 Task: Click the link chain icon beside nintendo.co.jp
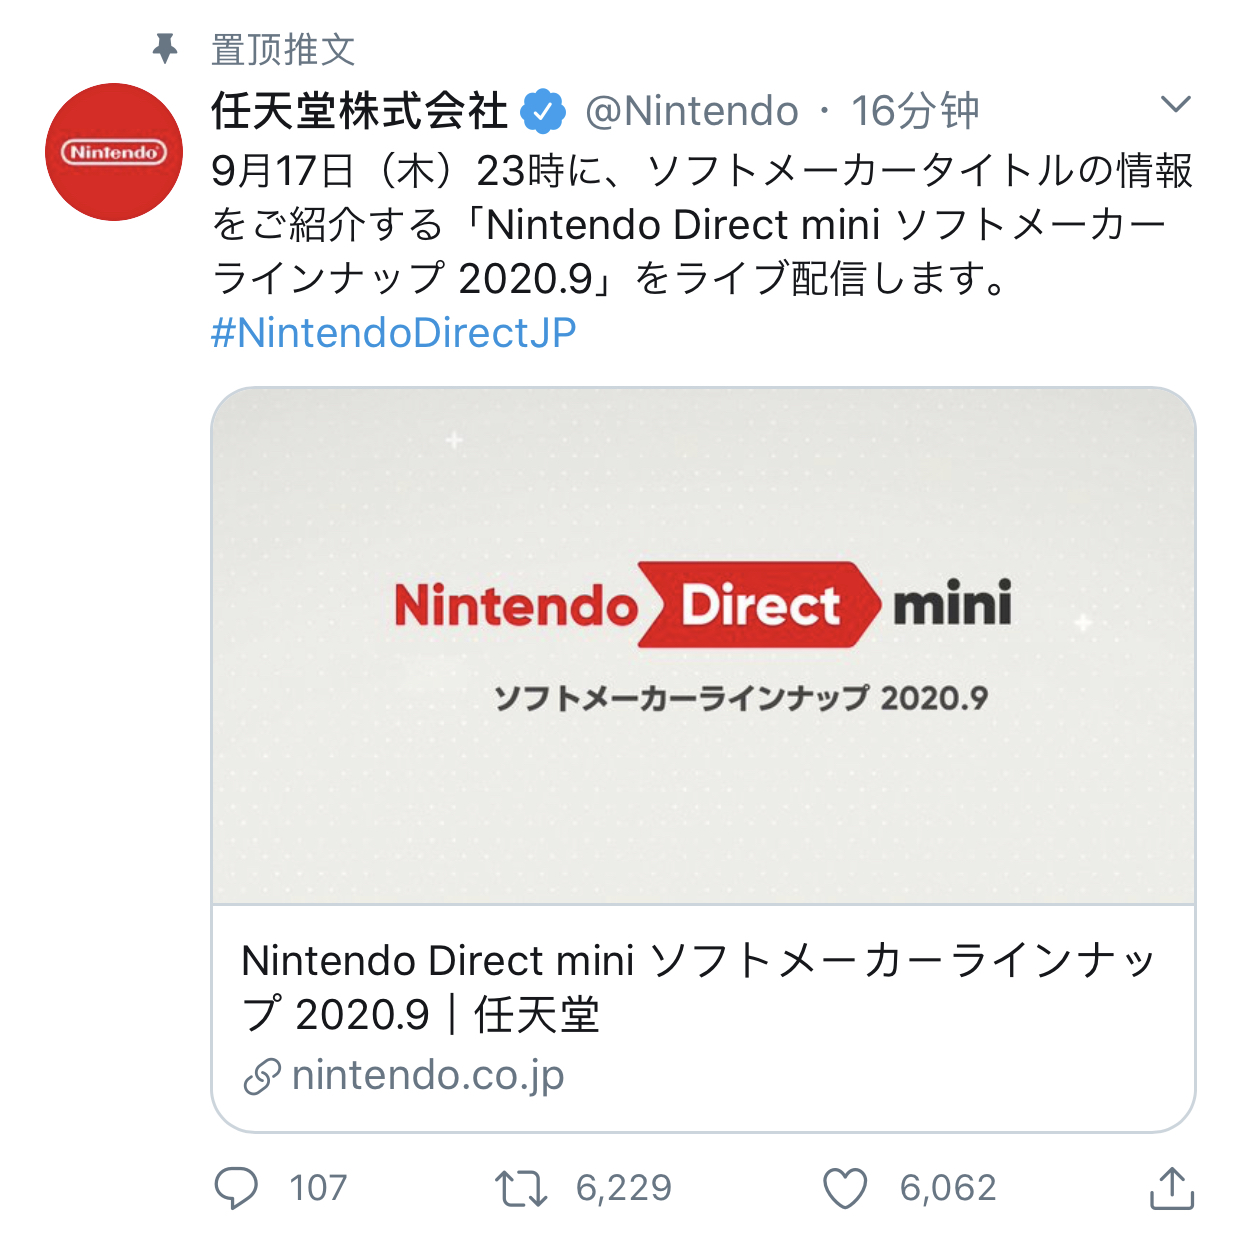point(262,1077)
